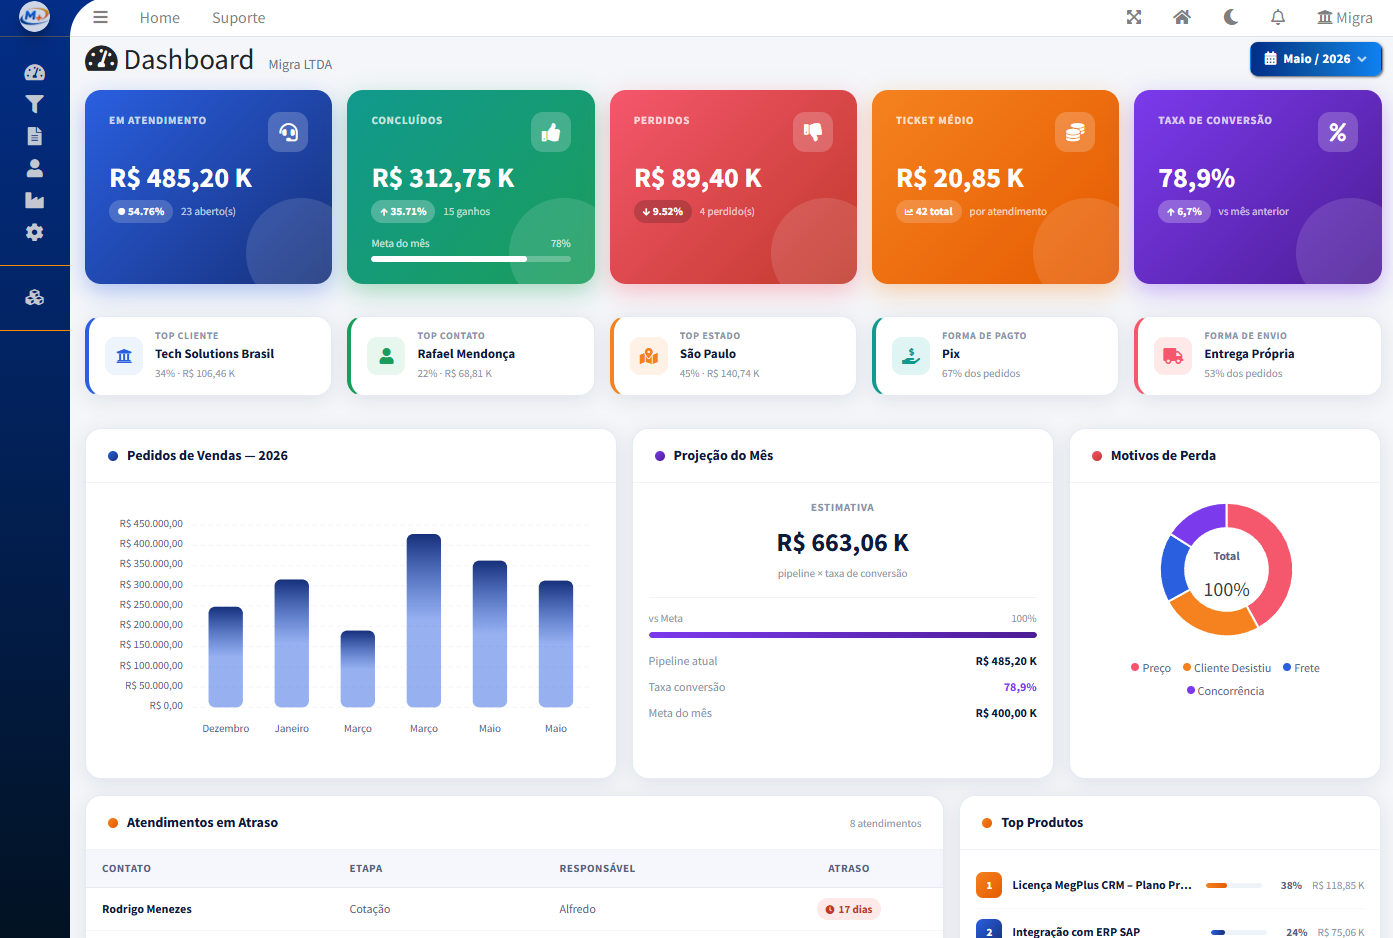Screen dimensions: 1393x938
Task: Click coins icon on Ticket Médio card
Action: 1075,132
